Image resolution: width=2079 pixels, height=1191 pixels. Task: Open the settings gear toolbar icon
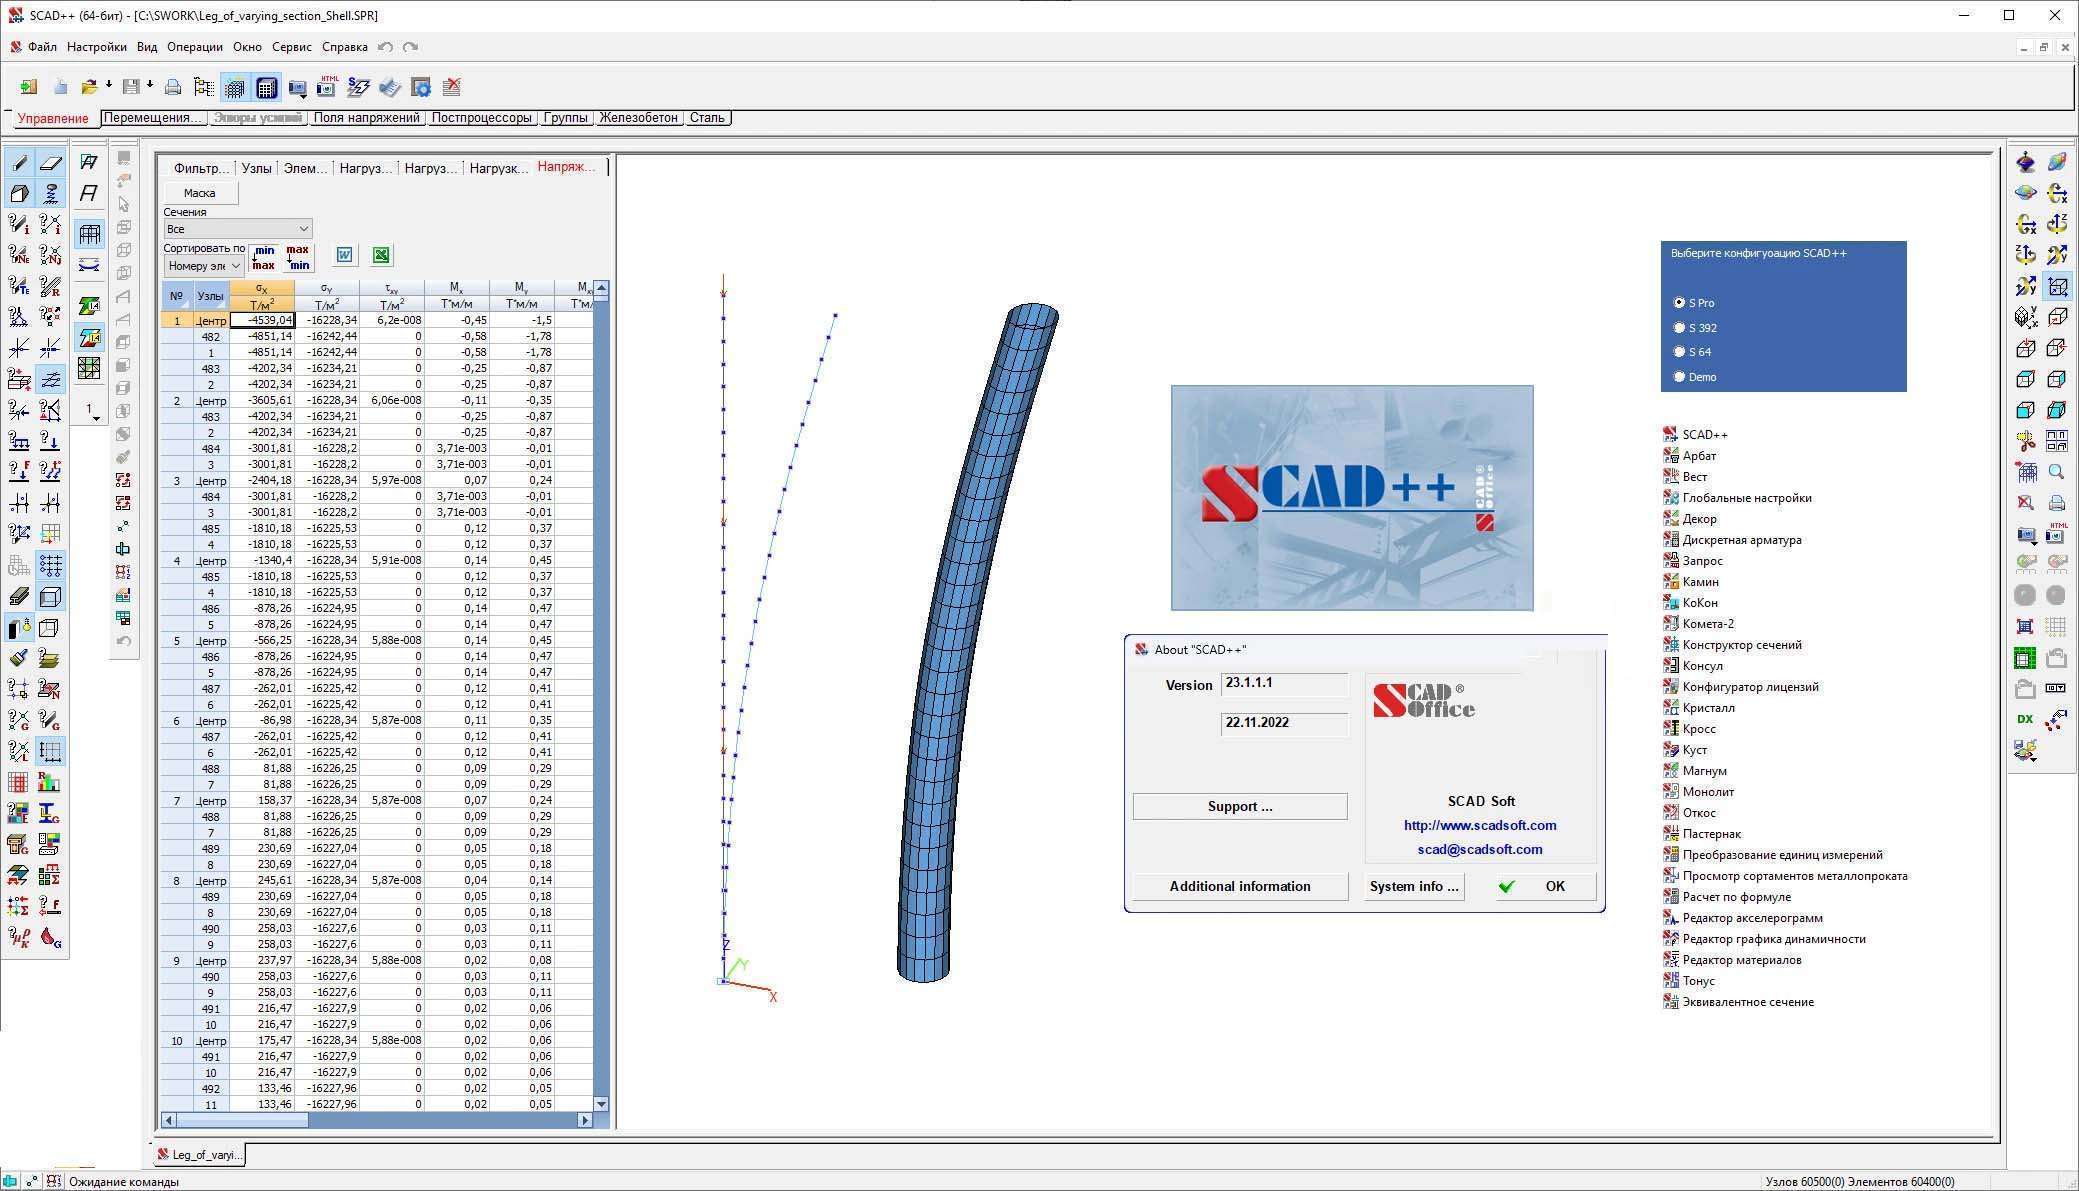(421, 87)
